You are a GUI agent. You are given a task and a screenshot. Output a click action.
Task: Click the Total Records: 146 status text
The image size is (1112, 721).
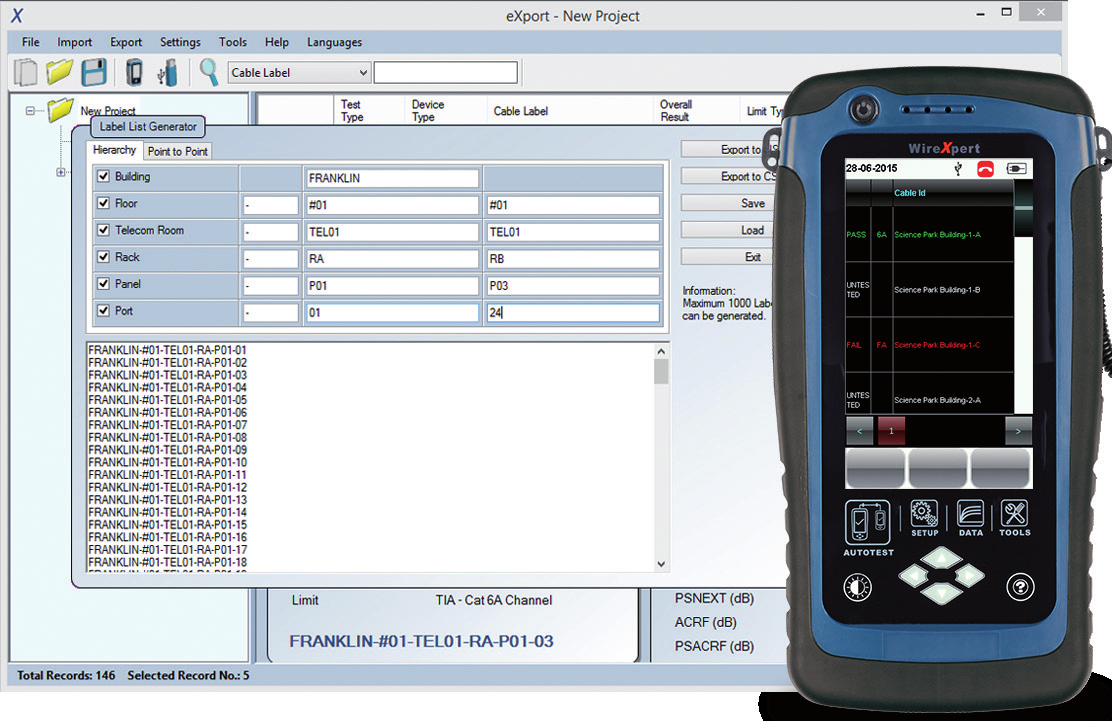pyautogui.click(x=66, y=676)
